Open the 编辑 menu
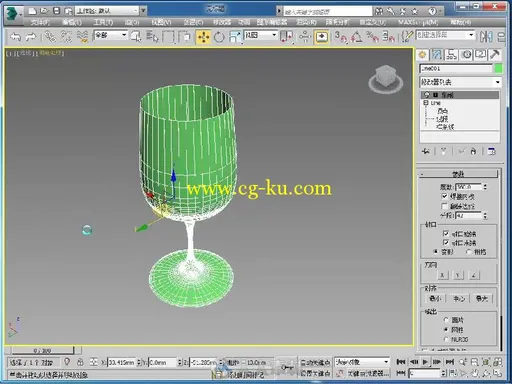The height and width of the screenshot is (384, 512). tap(72, 22)
